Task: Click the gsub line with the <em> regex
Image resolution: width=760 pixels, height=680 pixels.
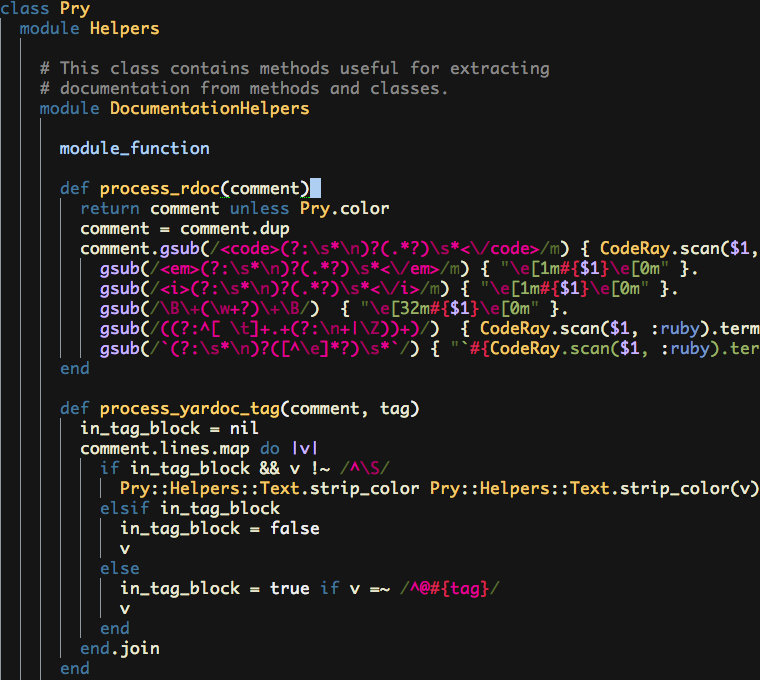Action: 399,269
